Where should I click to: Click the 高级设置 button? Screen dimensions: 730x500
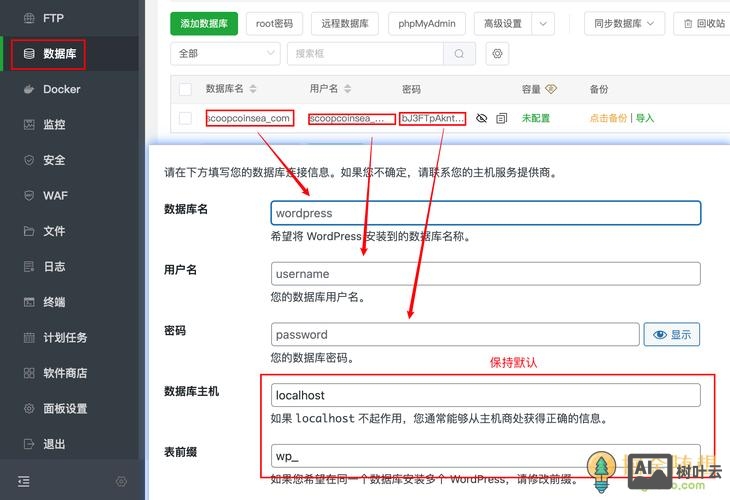(x=503, y=24)
